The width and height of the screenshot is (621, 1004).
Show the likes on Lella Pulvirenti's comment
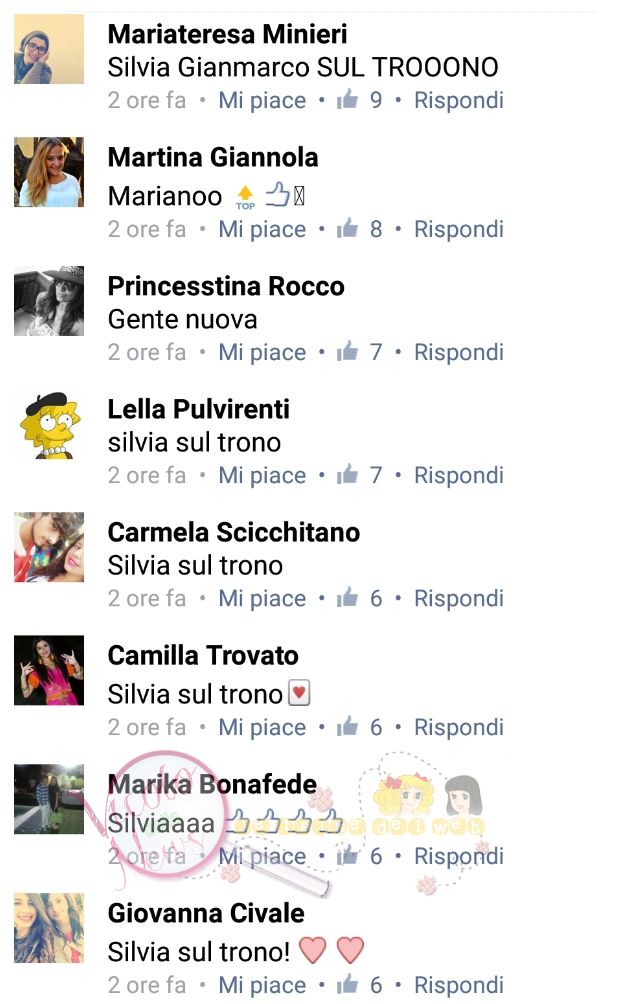point(359,475)
